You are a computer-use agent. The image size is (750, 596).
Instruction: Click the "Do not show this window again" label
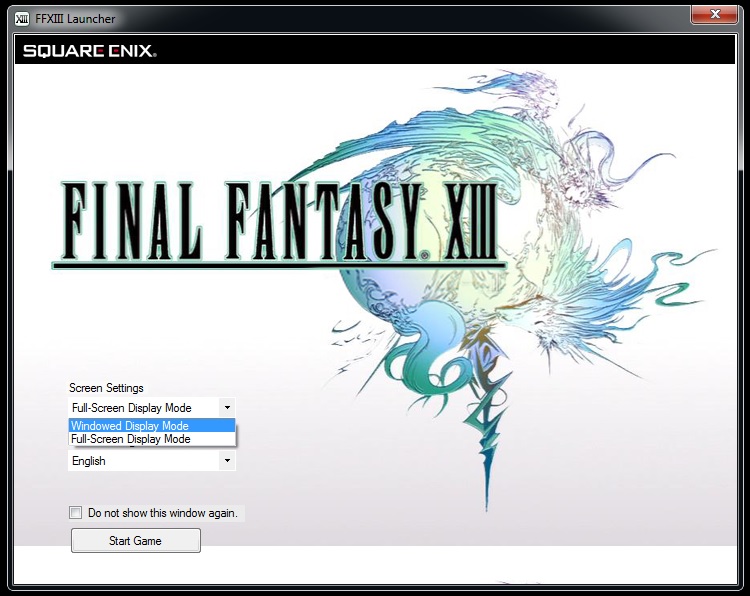[162, 513]
